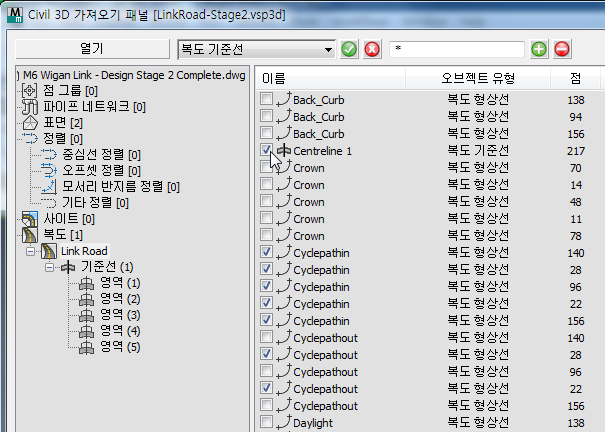Click the 기준선 (1) baseline icon
605x432 pixels.
[68, 267]
